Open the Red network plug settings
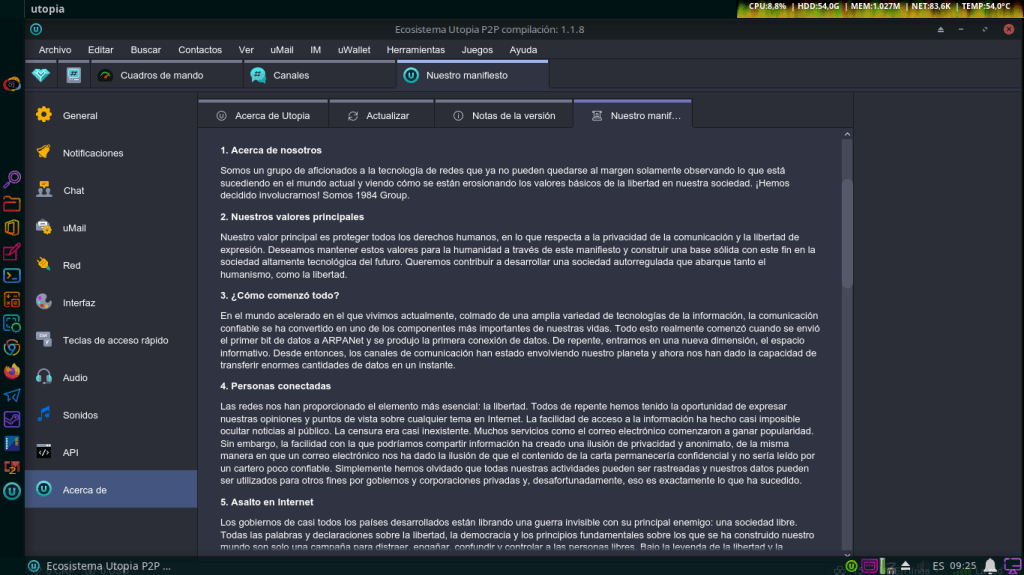This screenshot has height=575, width=1024. pos(44,265)
